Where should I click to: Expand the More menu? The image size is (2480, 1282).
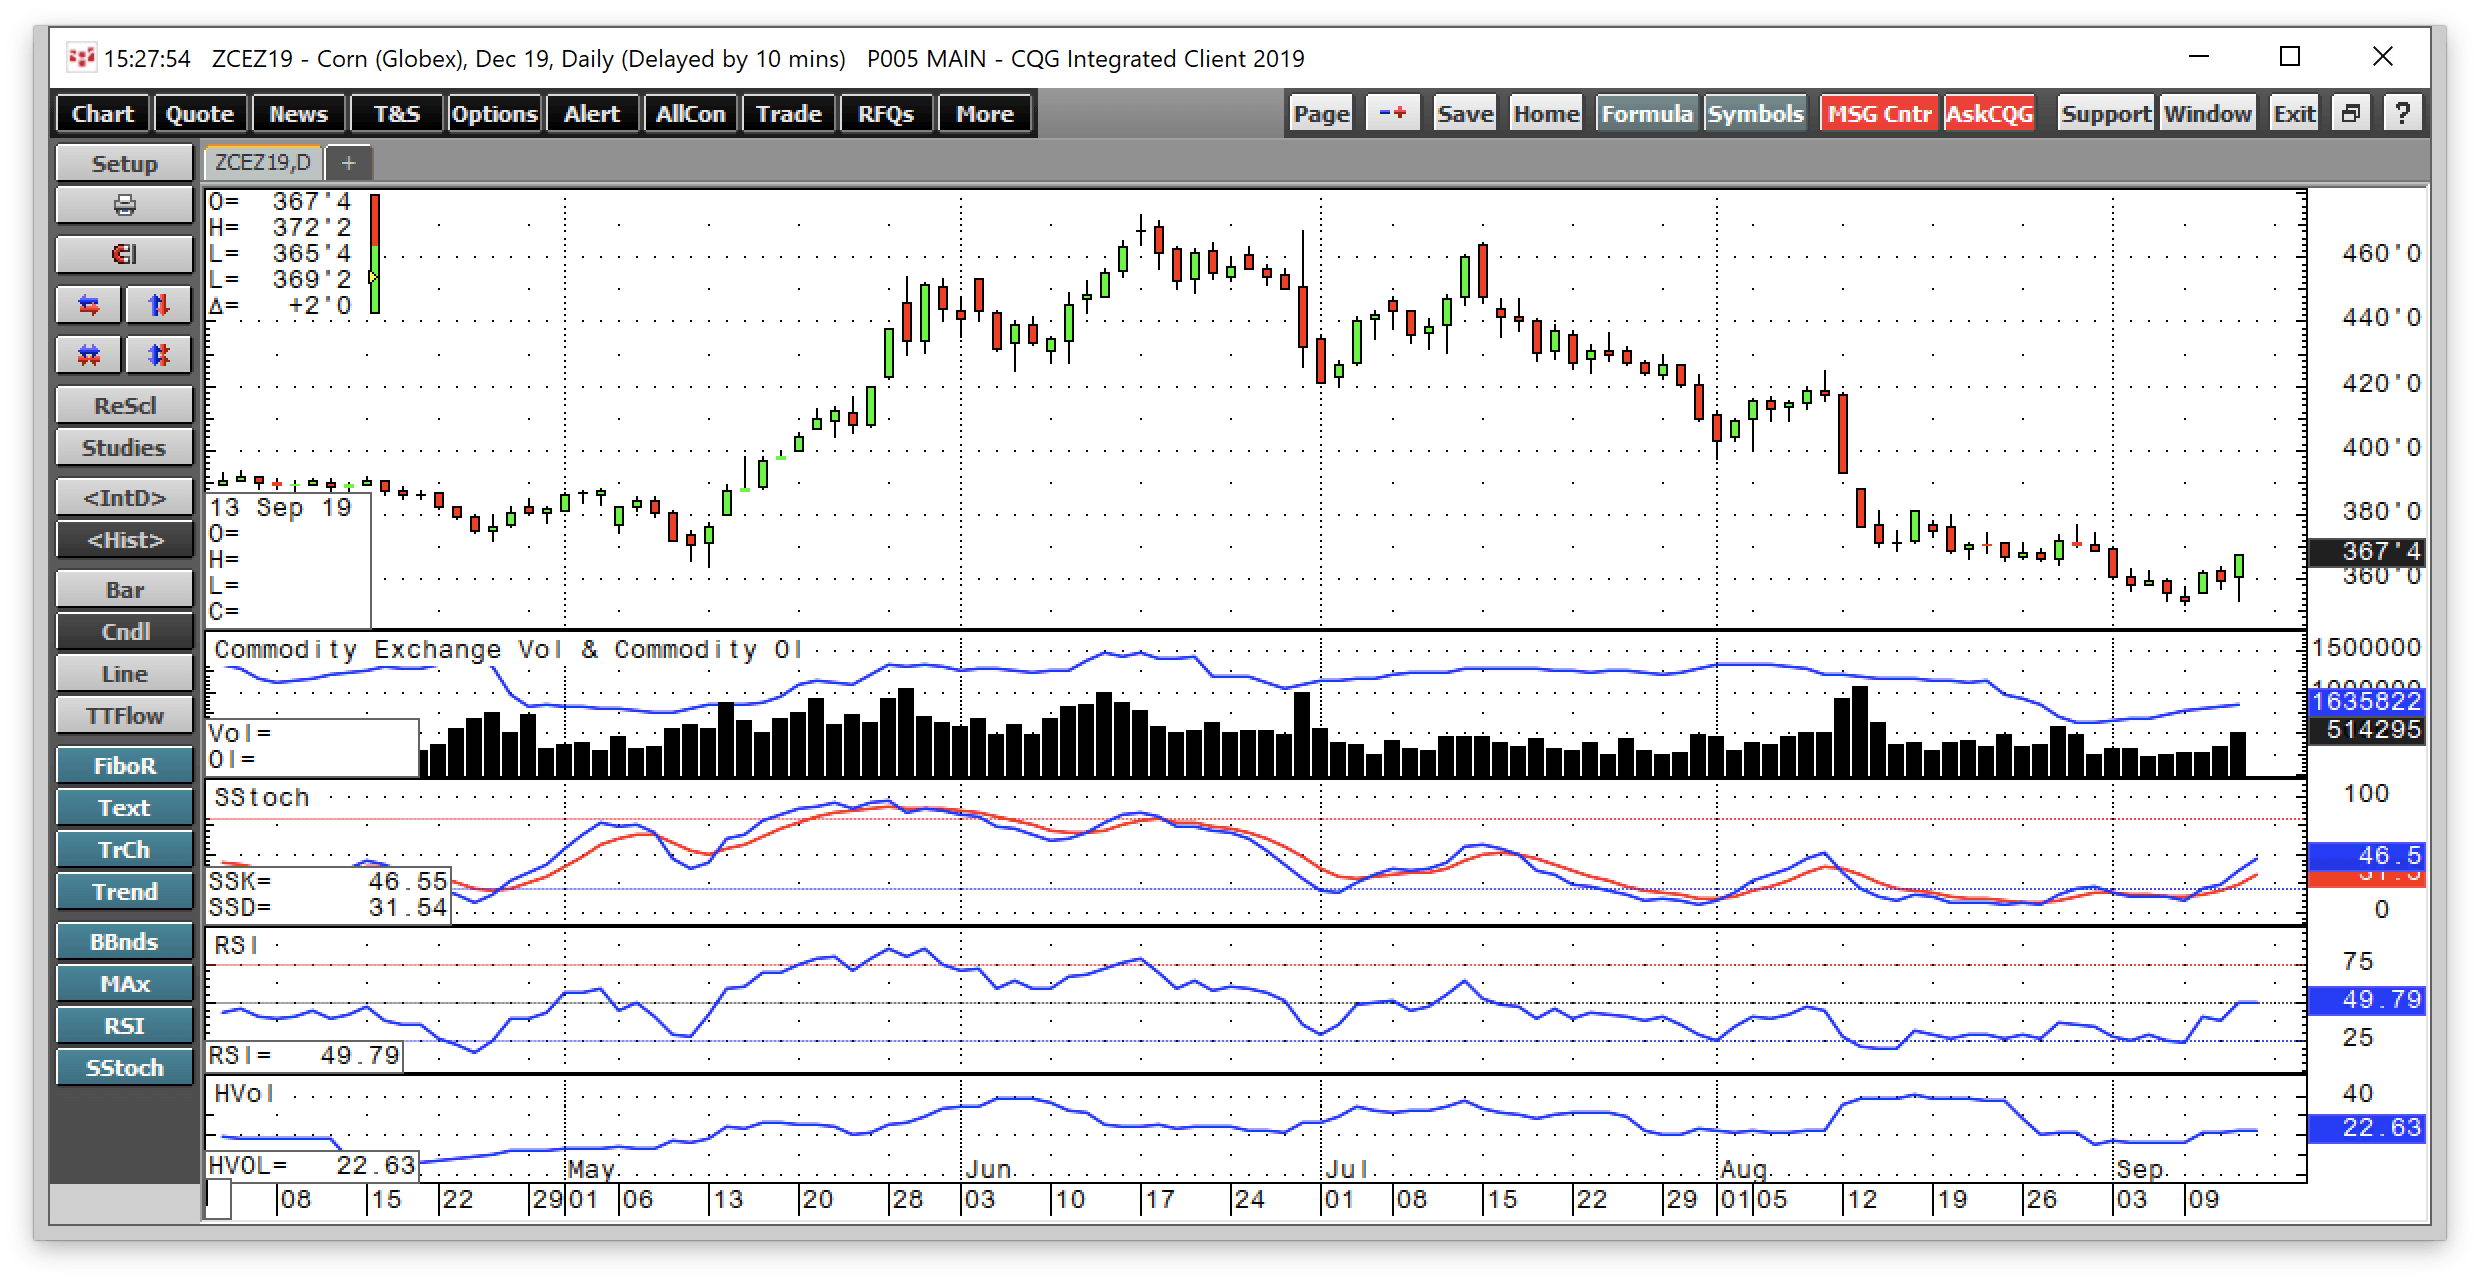[x=984, y=113]
